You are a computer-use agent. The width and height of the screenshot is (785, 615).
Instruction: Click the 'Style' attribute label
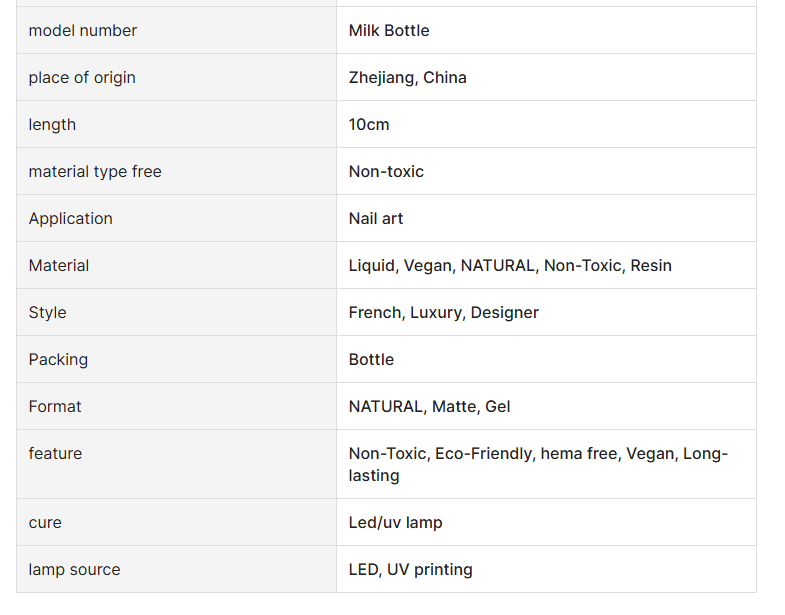[48, 313]
